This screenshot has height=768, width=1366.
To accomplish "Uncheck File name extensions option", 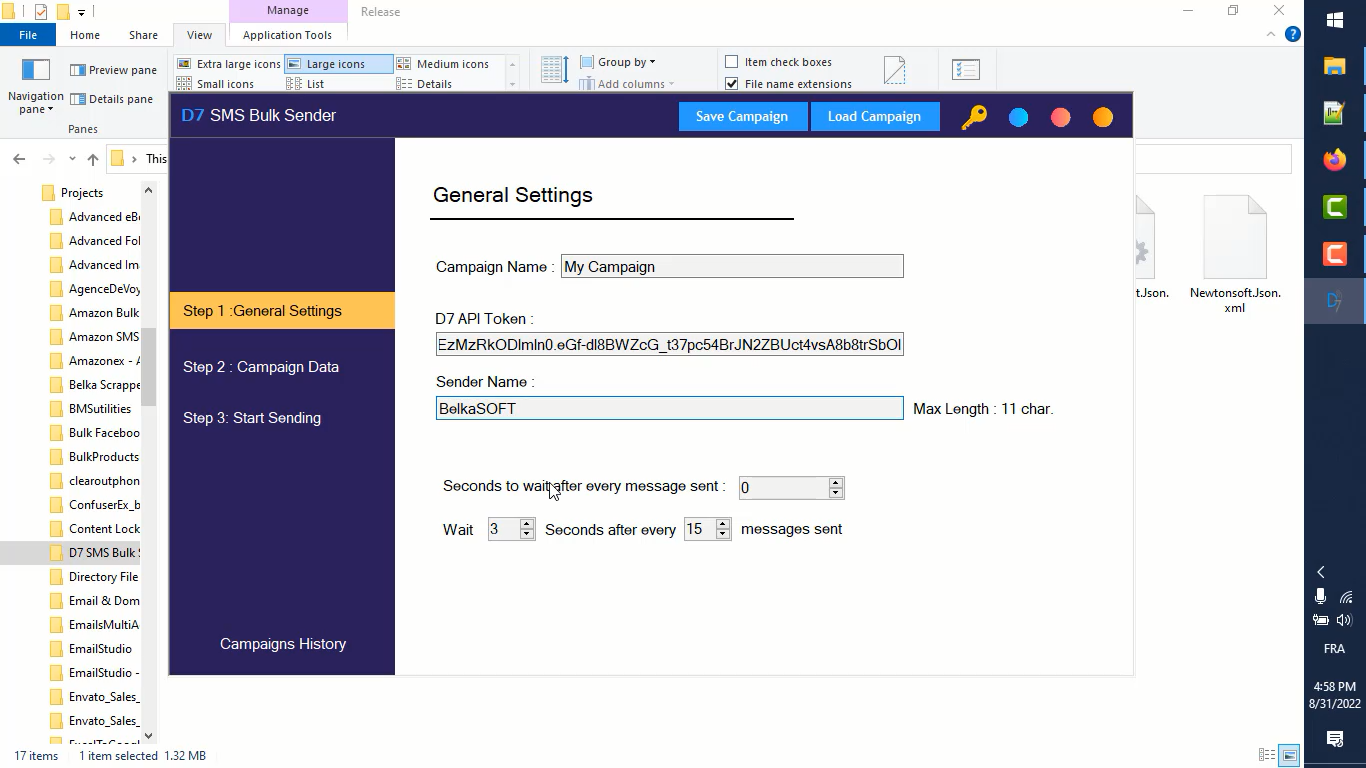I will pyautogui.click(x=732, y=84).
